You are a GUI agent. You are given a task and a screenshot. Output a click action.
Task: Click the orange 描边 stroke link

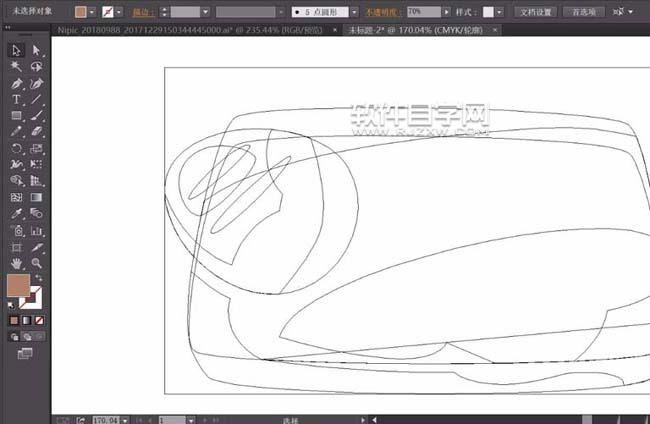pyautogui.click(x=143, y=12)
